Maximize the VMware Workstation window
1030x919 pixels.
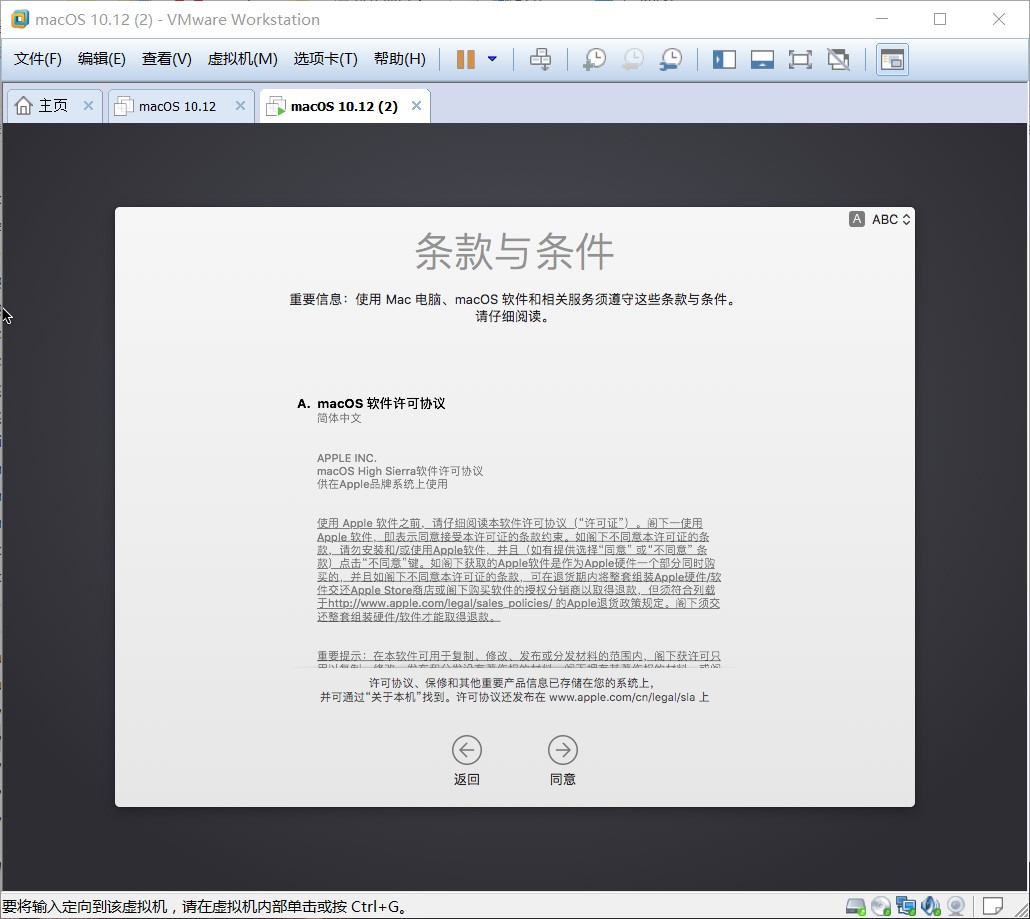tap(940, 19)
